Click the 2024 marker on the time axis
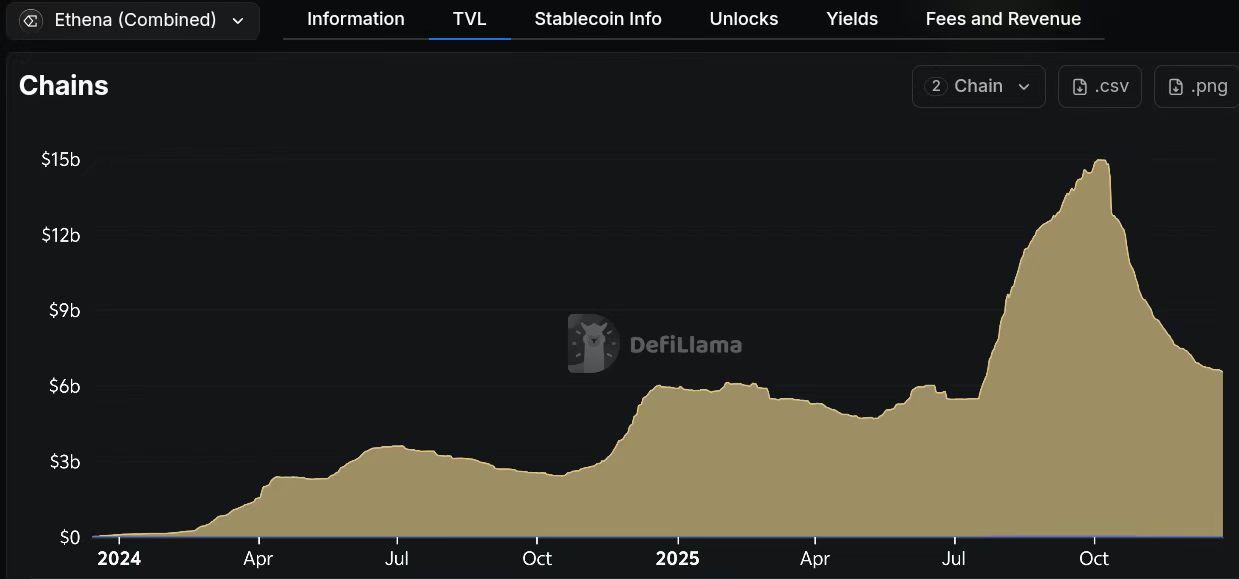Image resolution: width=1239 pixels, height=579 pixels. click(119, 558)
